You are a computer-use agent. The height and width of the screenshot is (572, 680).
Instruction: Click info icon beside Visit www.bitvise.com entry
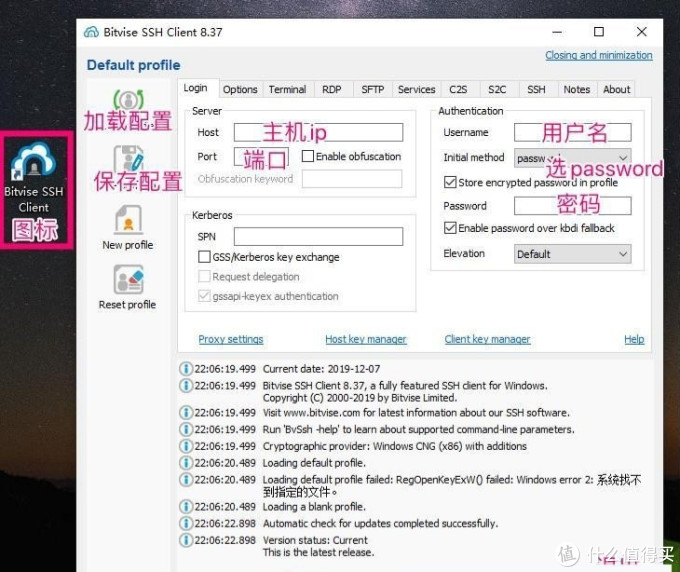tap(186, 412)
